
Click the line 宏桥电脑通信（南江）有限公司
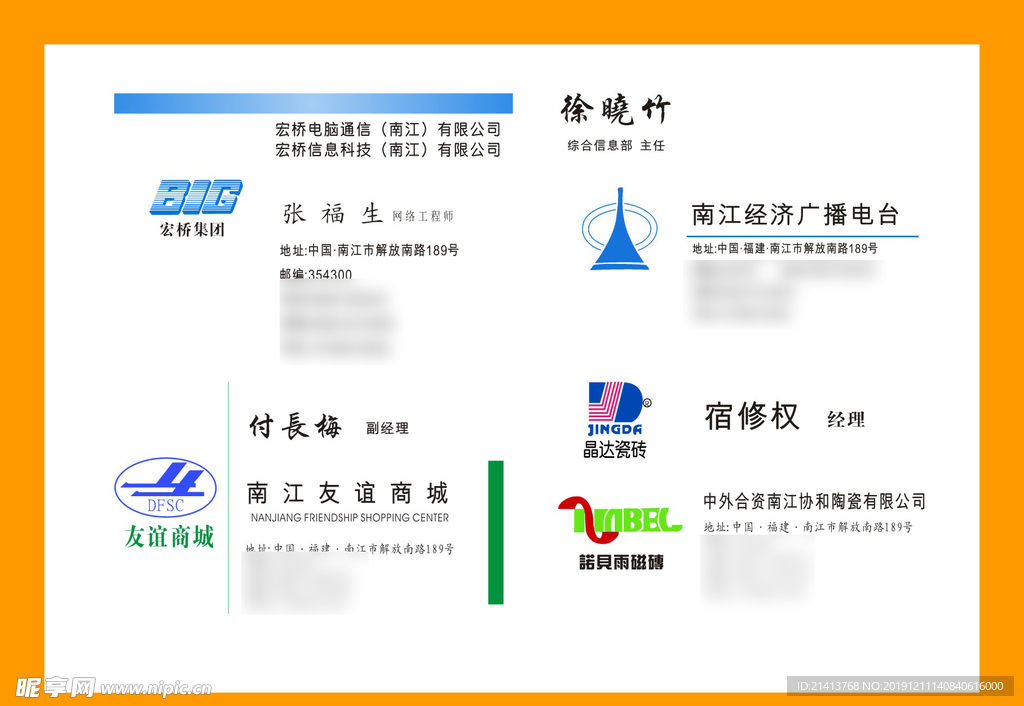click(x=388, y=129)
